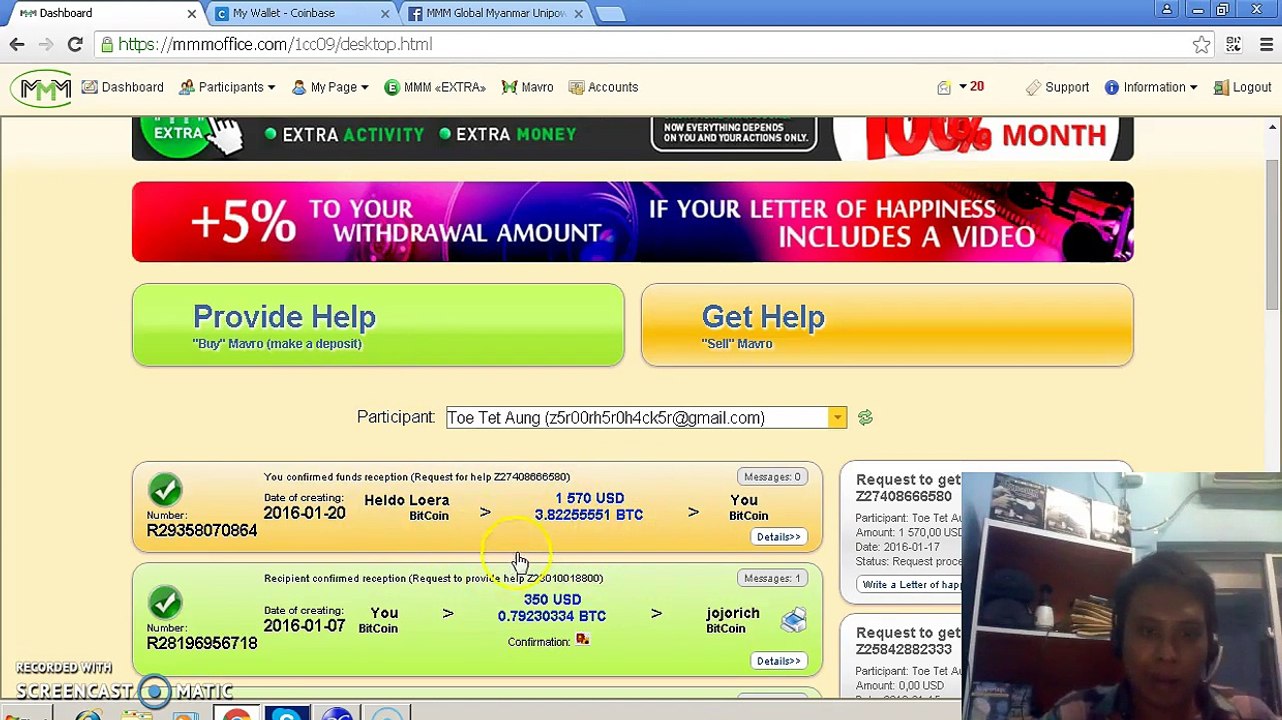Select the text Heldo Loera
The width and height of the screenshot is (1282, 720).
click(406, 500)
